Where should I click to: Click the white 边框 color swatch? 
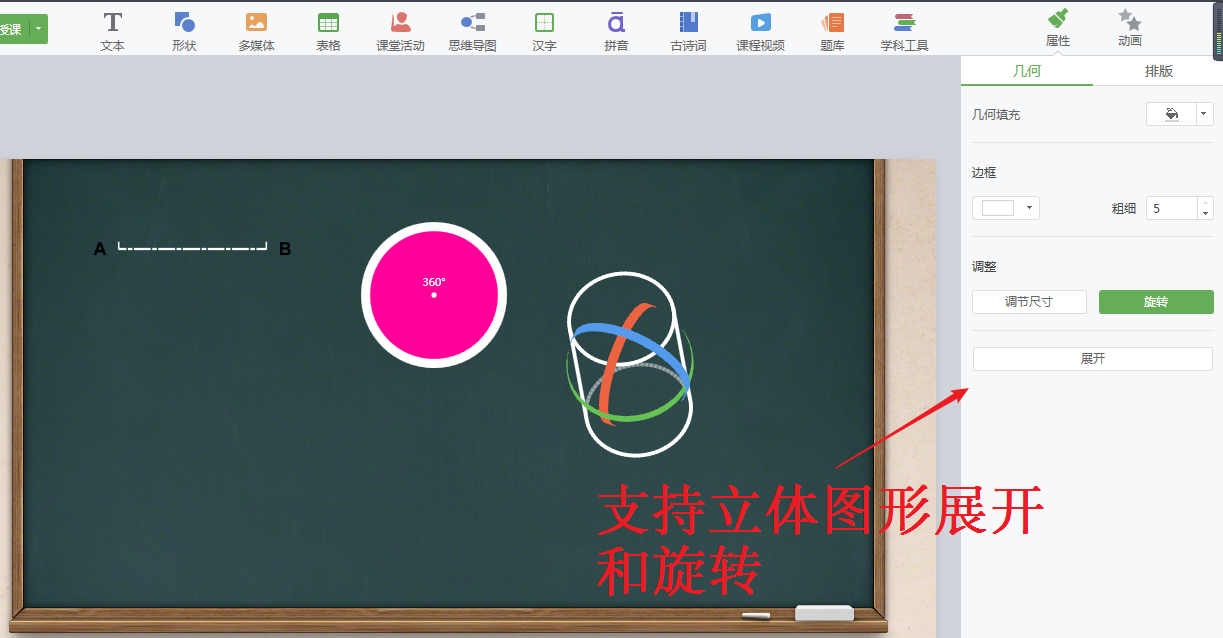click(x=997, y=208)
